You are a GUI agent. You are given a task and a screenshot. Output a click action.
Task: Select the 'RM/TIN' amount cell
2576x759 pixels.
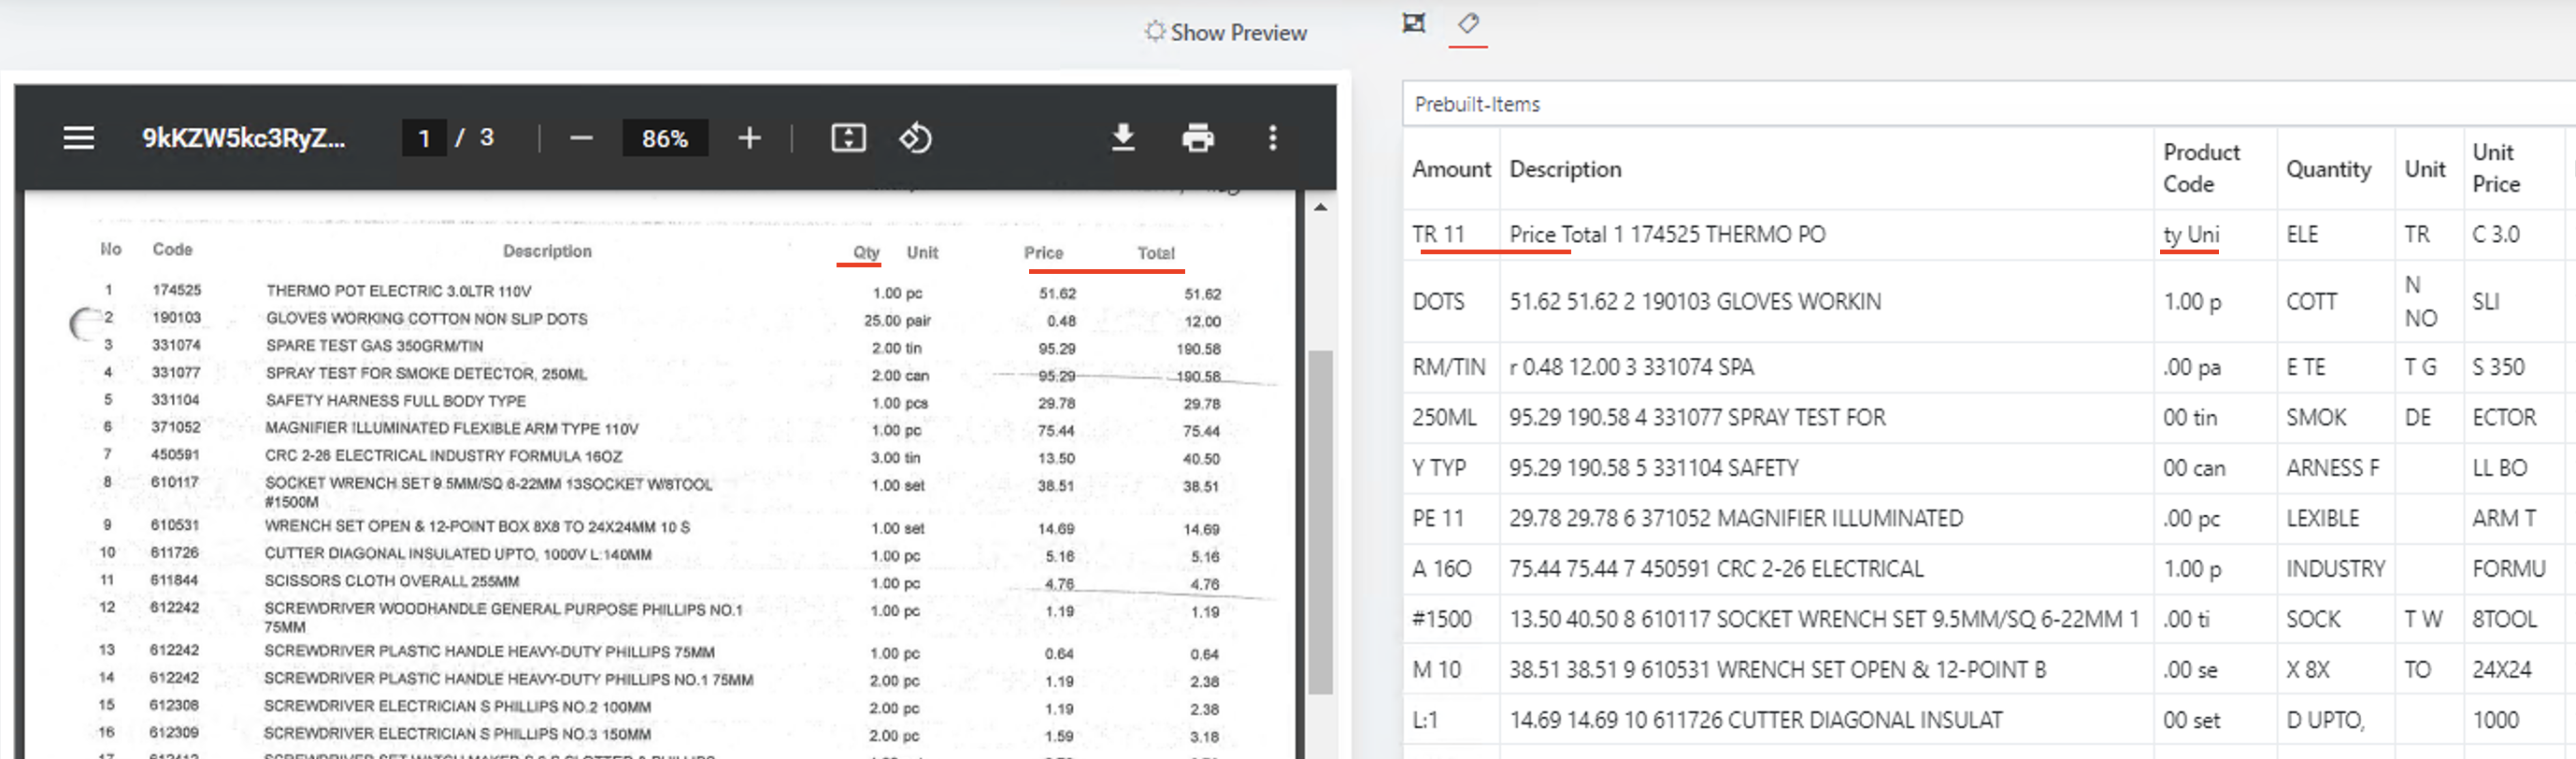coord(1450,367)
